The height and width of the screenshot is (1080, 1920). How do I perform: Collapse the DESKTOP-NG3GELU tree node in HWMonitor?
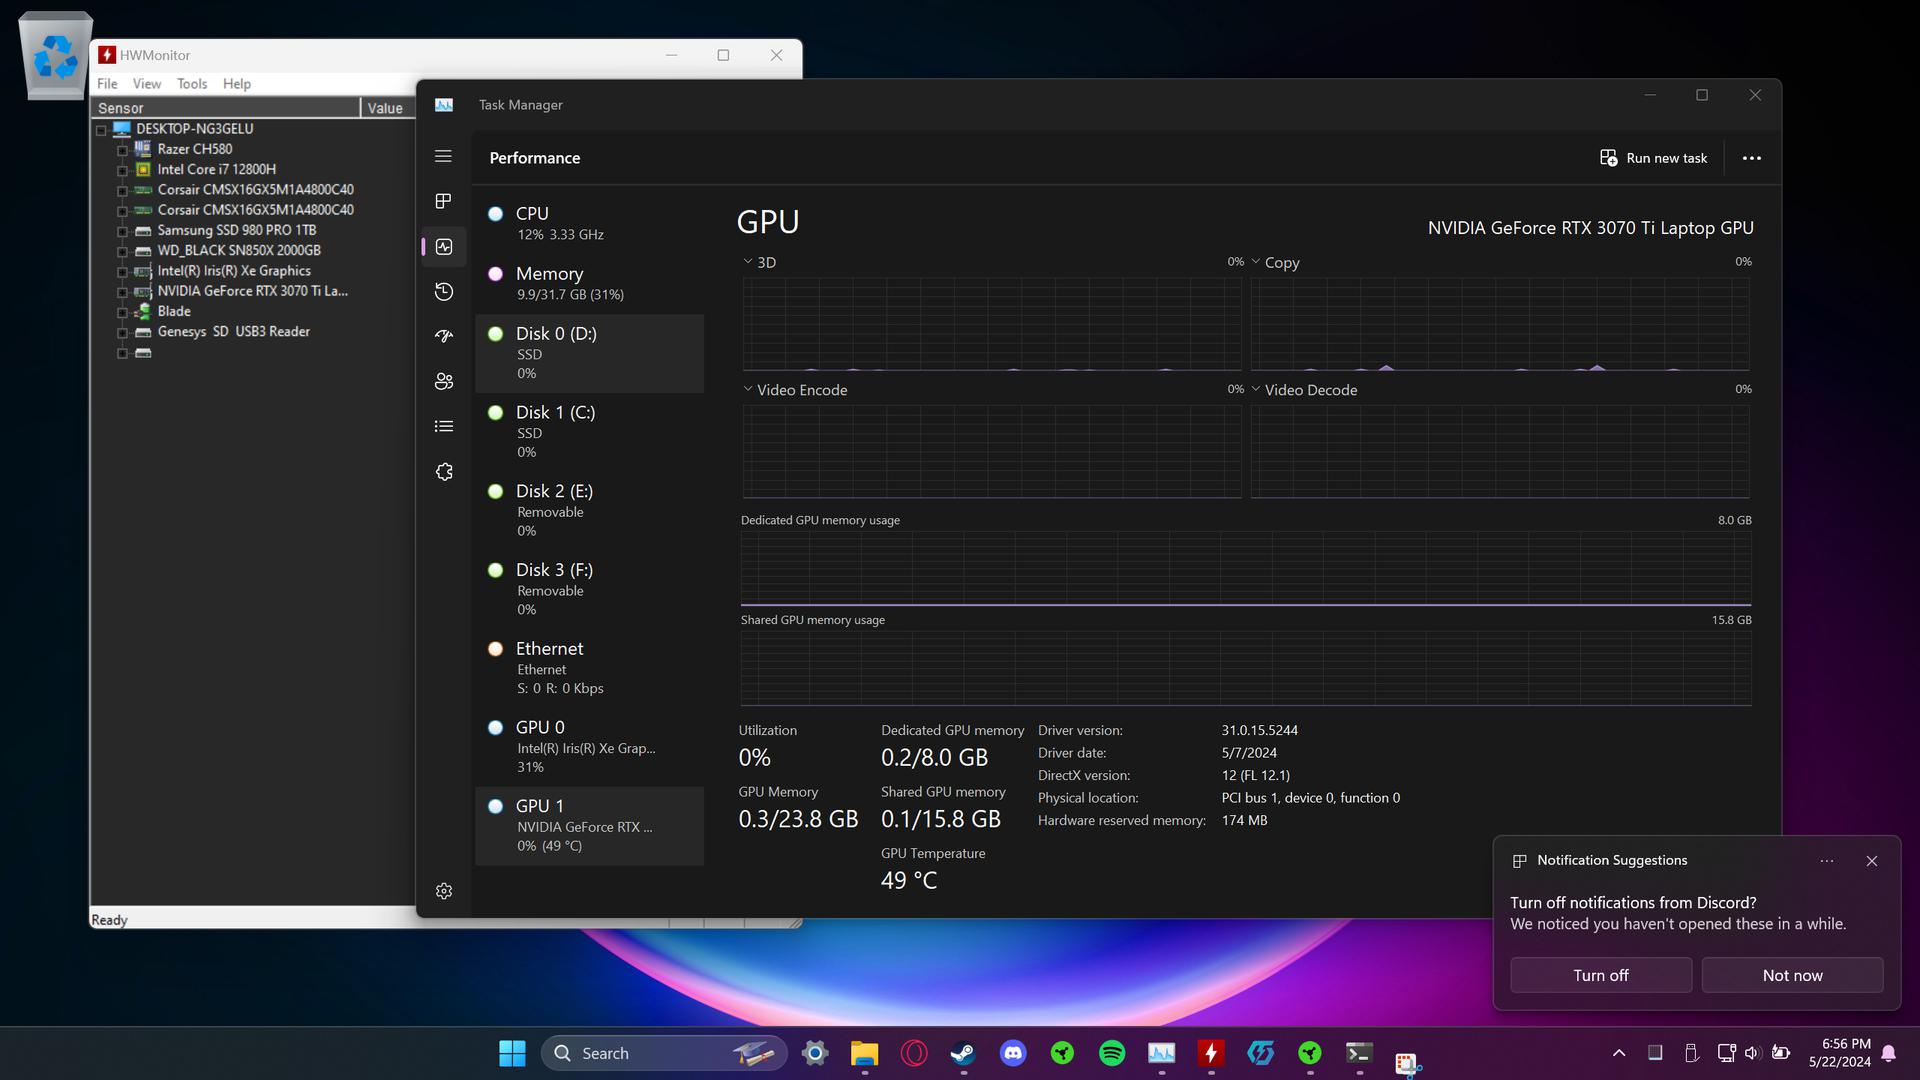(x=101, y=130)
